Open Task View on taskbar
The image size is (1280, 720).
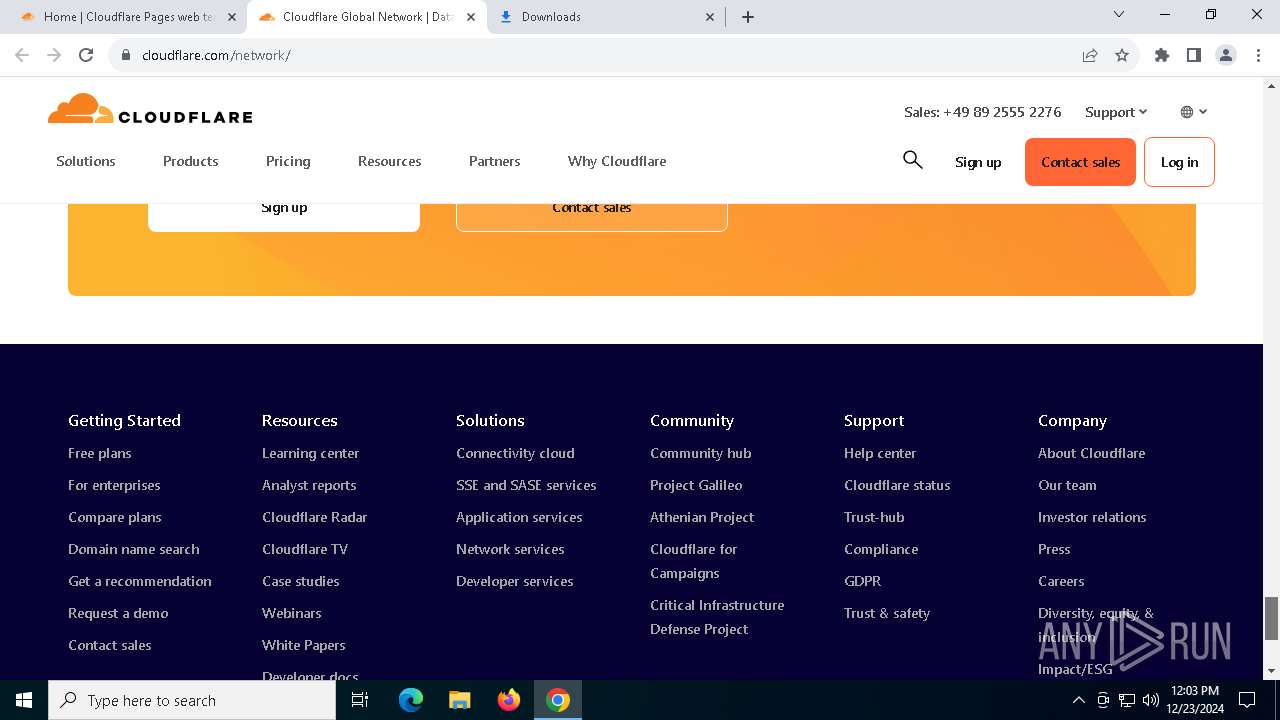[x=360, y=700]
